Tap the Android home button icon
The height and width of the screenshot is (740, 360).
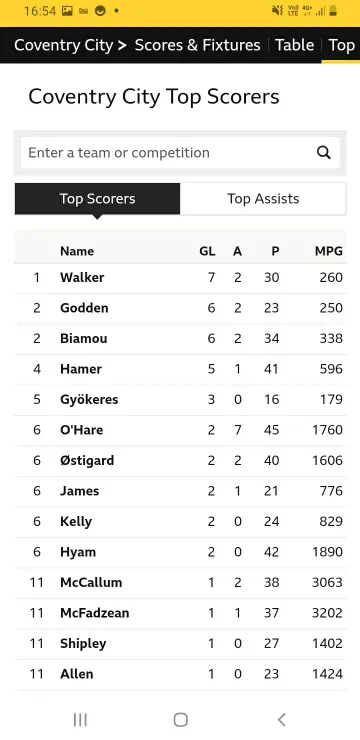(180, 719)
